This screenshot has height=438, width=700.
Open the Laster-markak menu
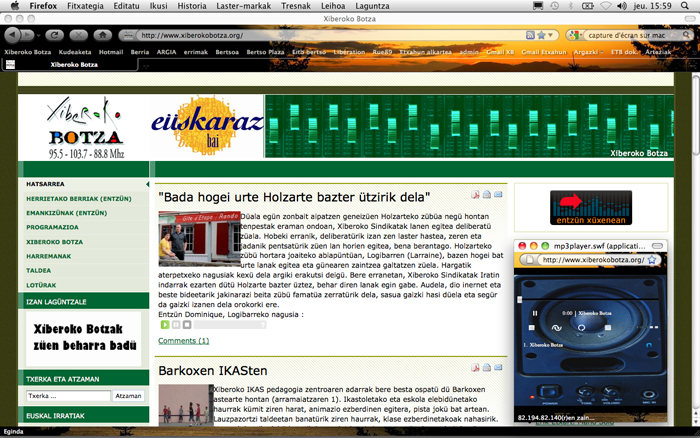[240, 5]
